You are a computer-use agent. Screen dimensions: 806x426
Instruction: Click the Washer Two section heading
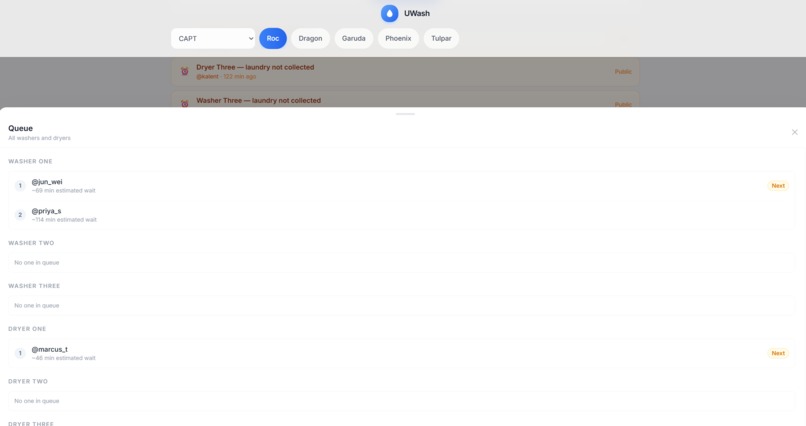[x=31, y=243]
